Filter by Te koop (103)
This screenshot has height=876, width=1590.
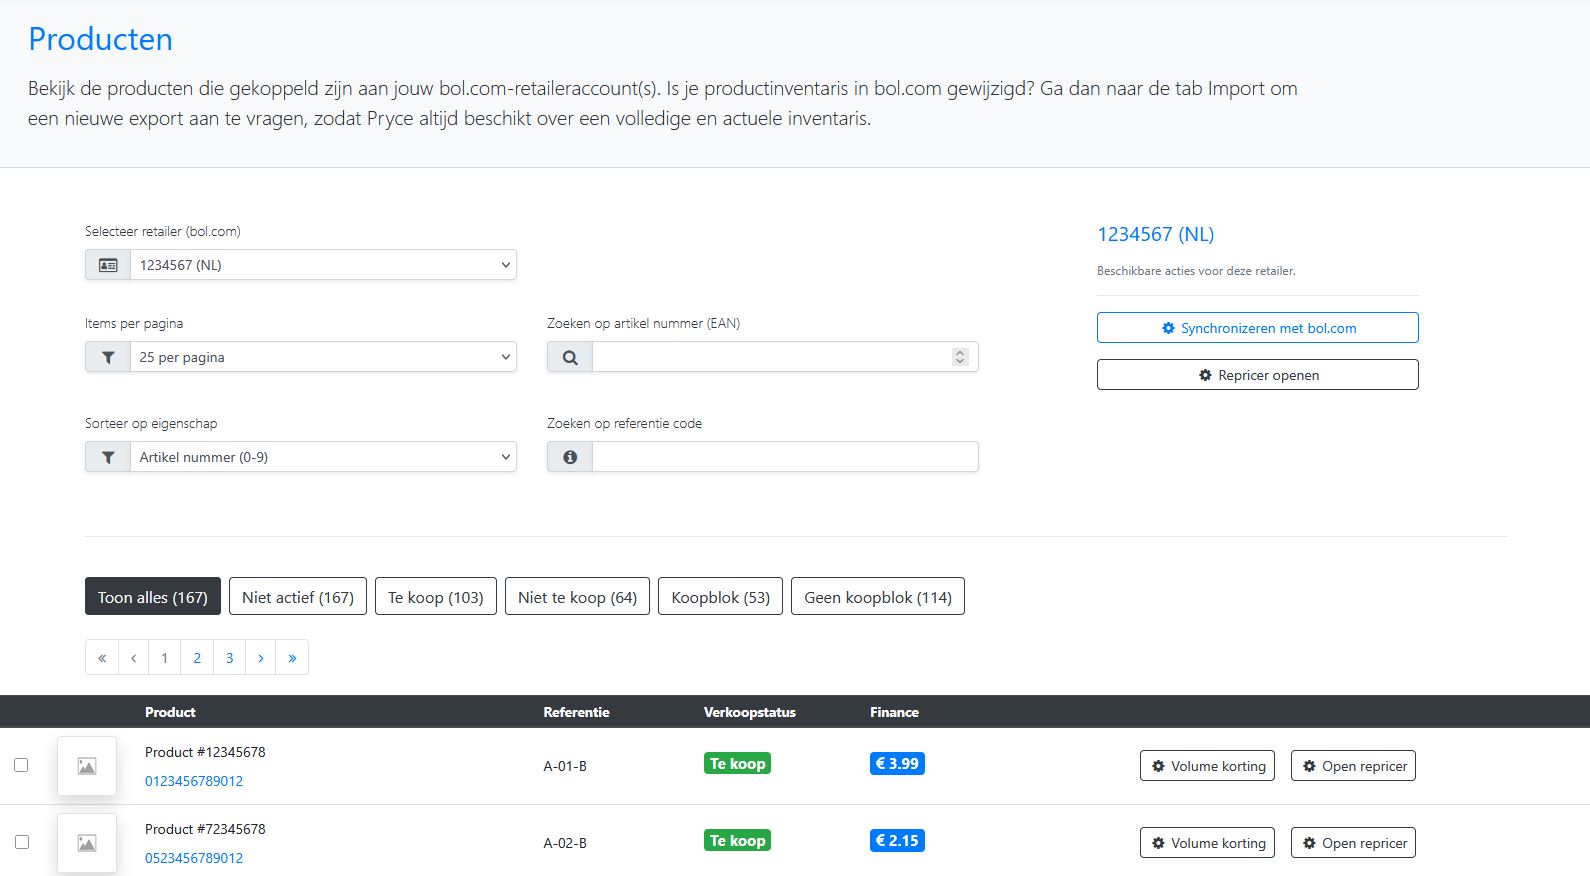coord(436,597)
